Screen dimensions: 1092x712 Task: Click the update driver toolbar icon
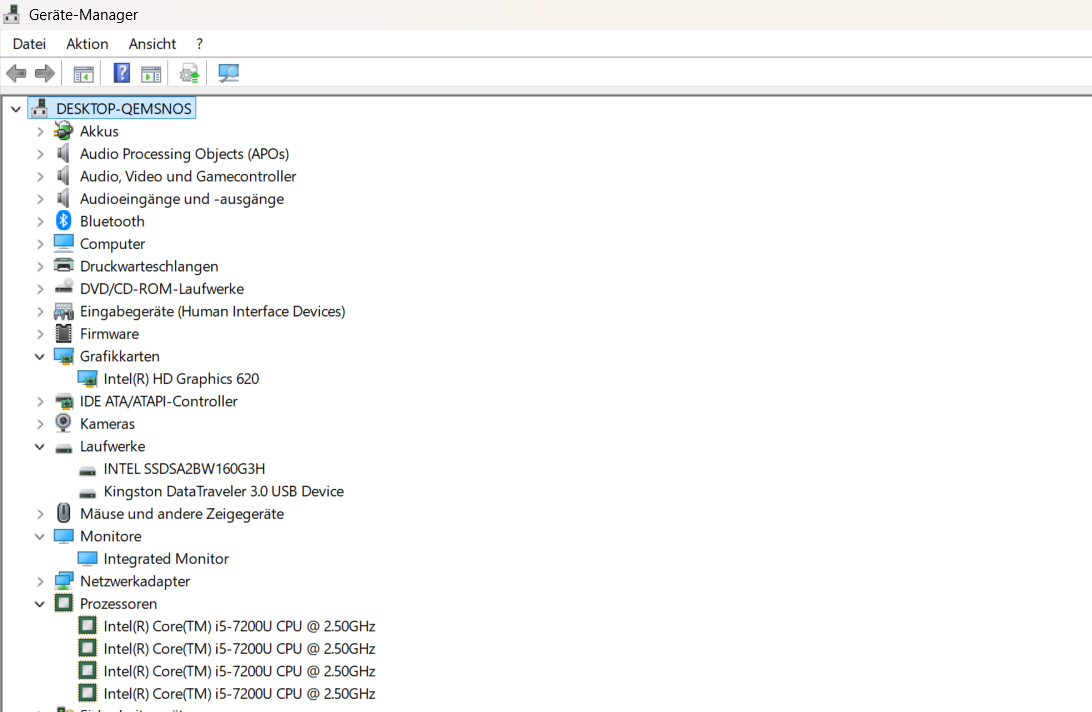(x=189, y=73)
